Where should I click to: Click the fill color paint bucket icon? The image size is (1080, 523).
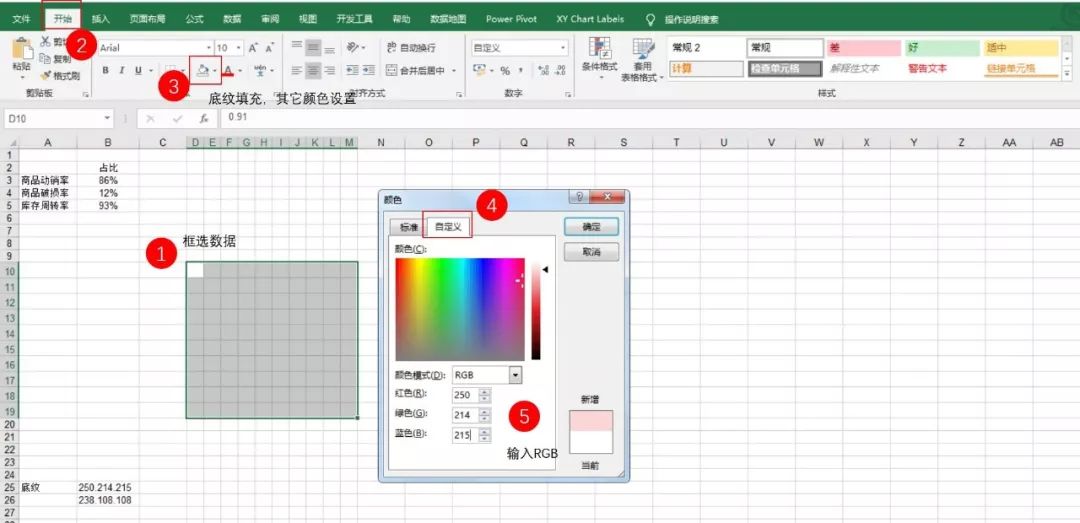203,70
